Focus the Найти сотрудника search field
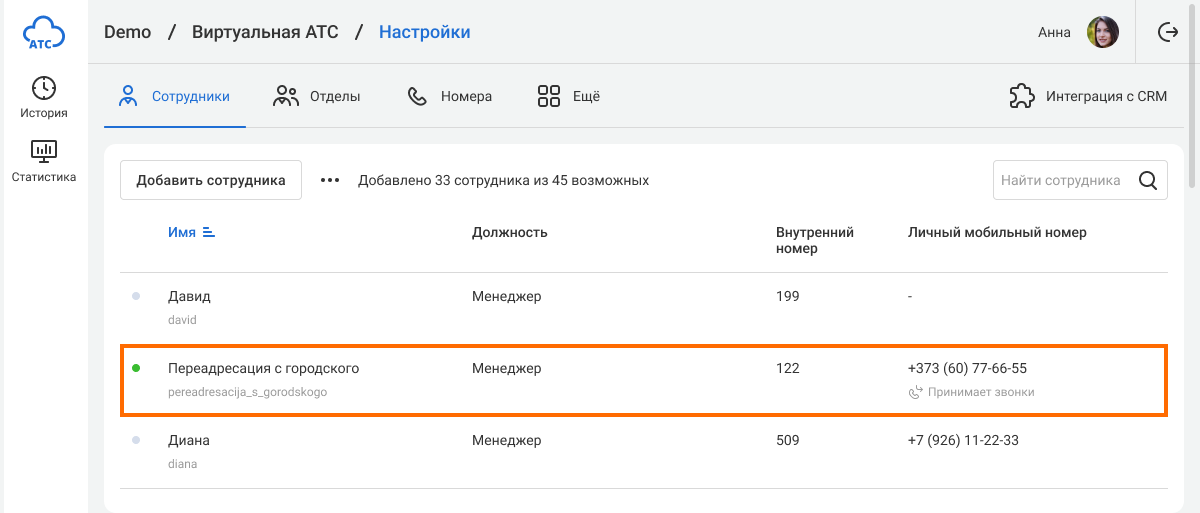1200x513 pixels. [x=1062, y=181]
